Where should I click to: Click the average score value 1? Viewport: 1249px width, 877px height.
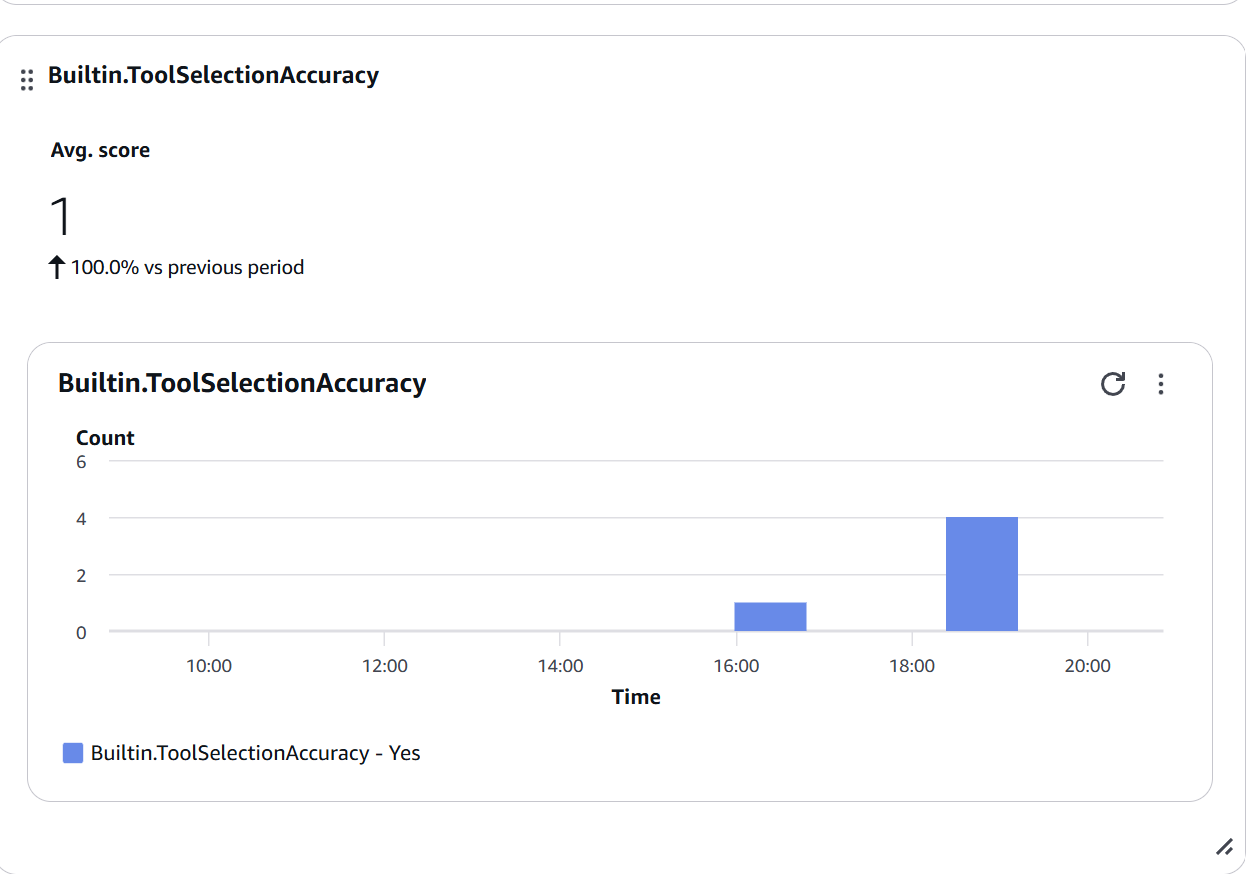[x=61, y=217]
